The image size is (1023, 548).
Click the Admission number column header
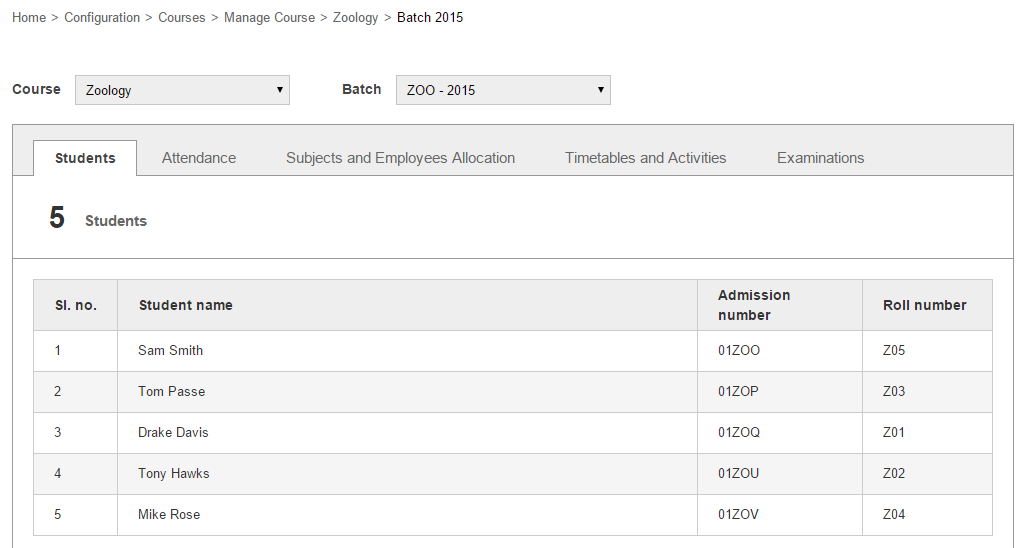coord(754,305)
